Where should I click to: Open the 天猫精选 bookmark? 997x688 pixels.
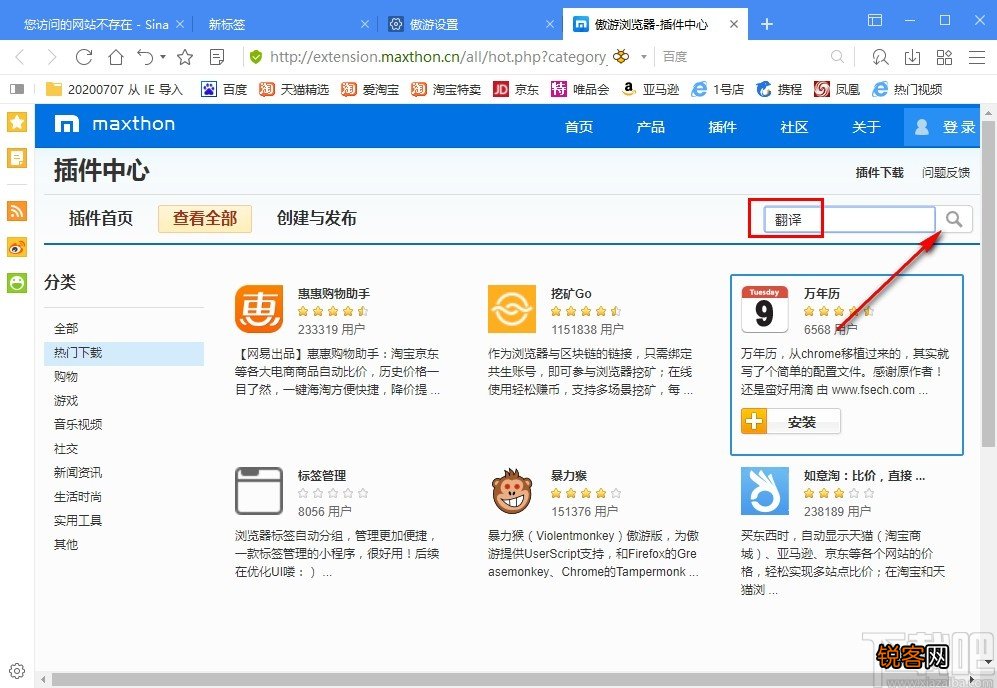294,90
